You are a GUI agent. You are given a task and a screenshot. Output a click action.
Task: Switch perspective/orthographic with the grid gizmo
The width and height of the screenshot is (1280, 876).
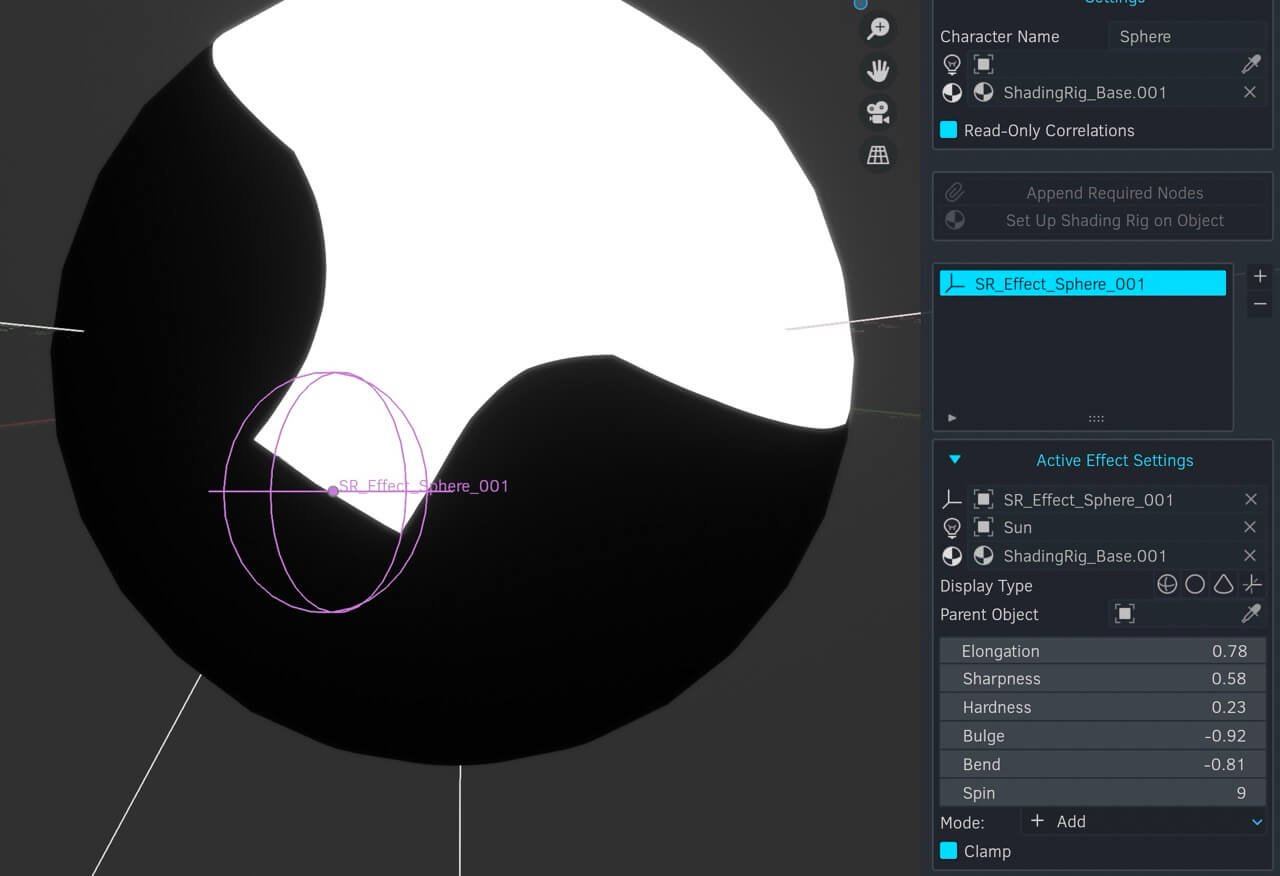878,155
